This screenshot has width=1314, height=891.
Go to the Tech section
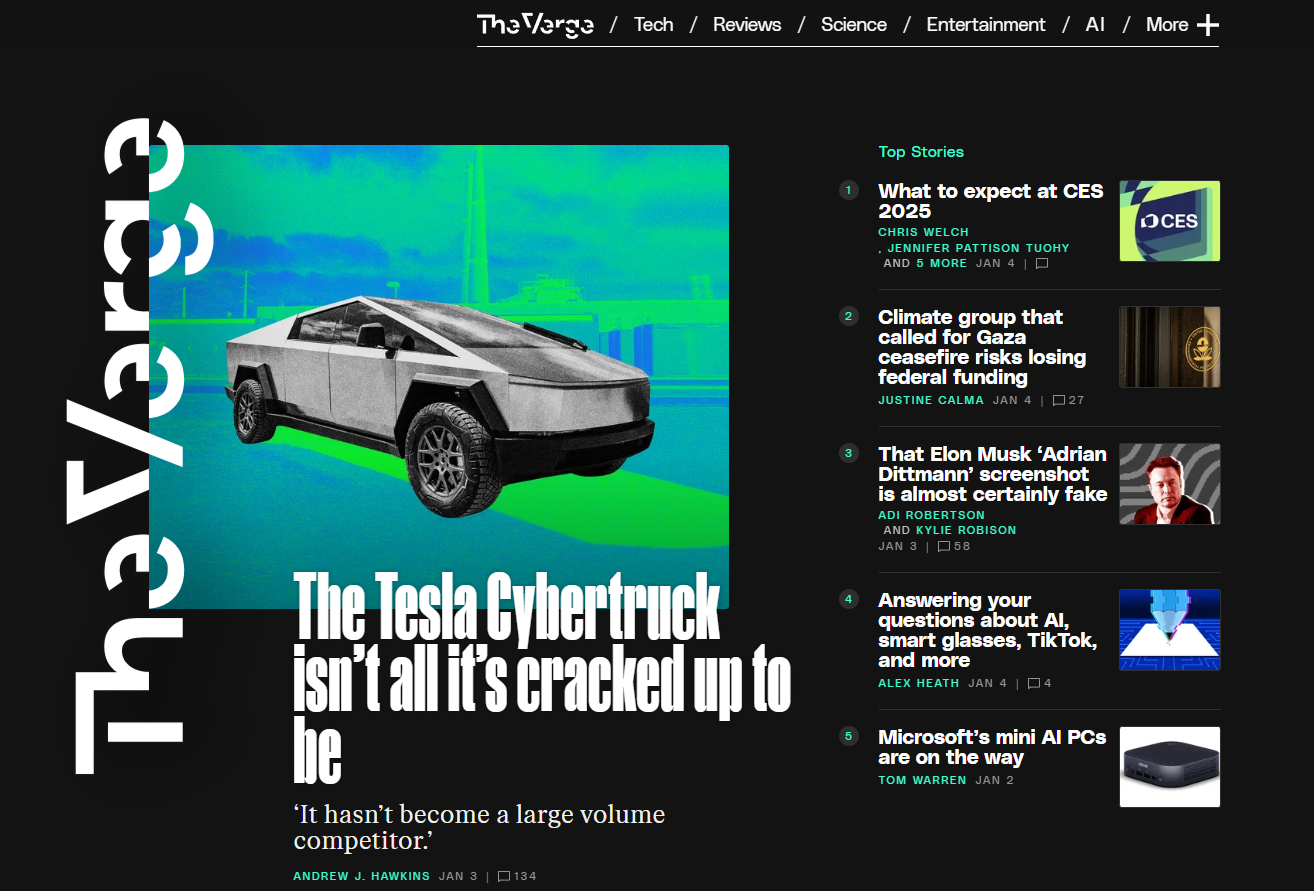(x=654, y=25)
